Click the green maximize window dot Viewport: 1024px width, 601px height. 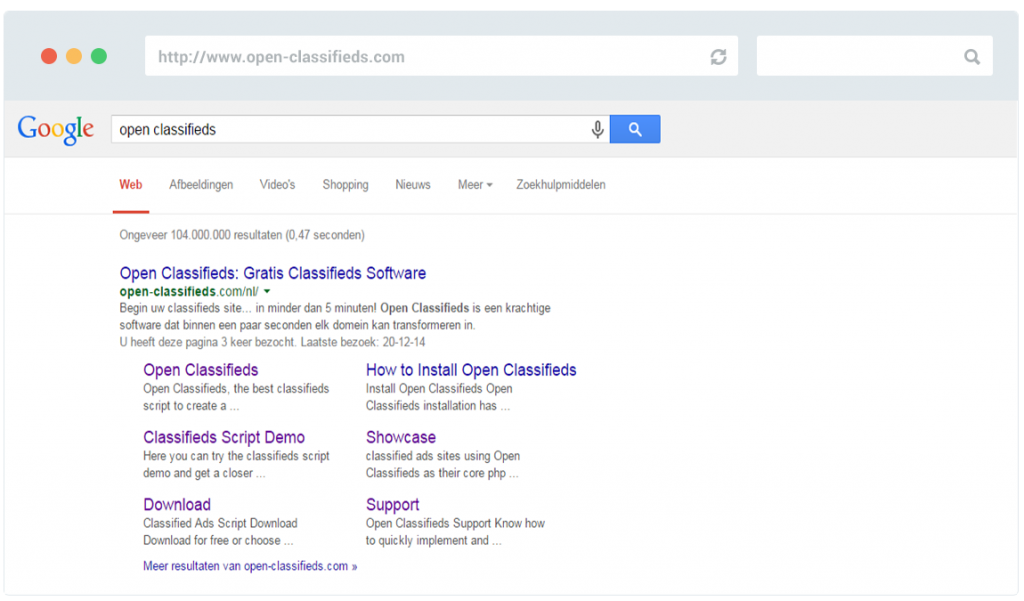(x=99, y=56)
